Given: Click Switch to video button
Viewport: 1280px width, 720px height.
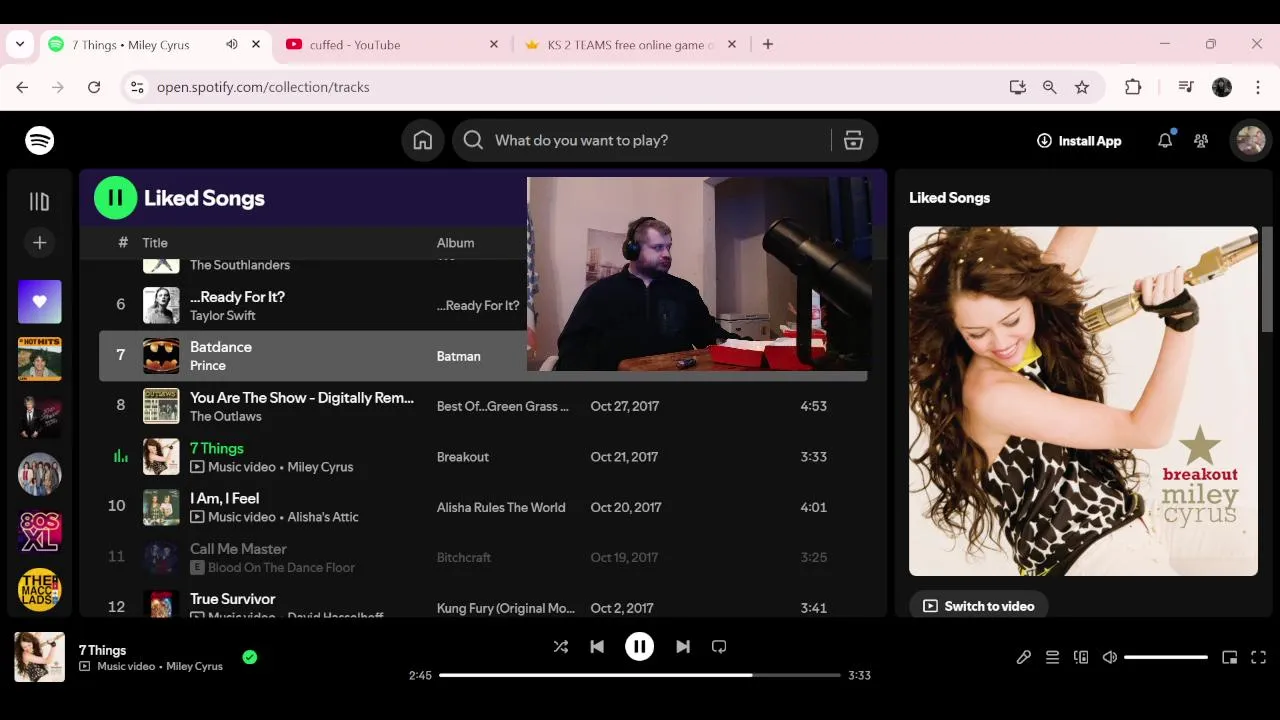Looking at the screenshot, I should [x=979, y=606].
